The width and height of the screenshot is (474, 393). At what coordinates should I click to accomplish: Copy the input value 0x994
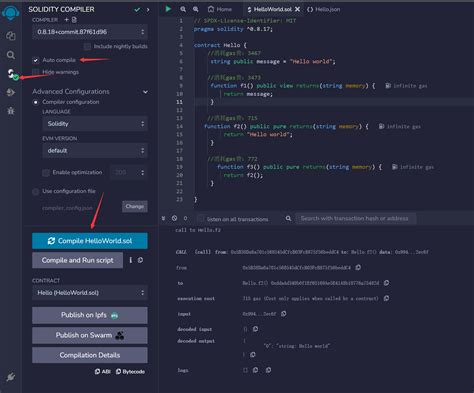[284, 314]
